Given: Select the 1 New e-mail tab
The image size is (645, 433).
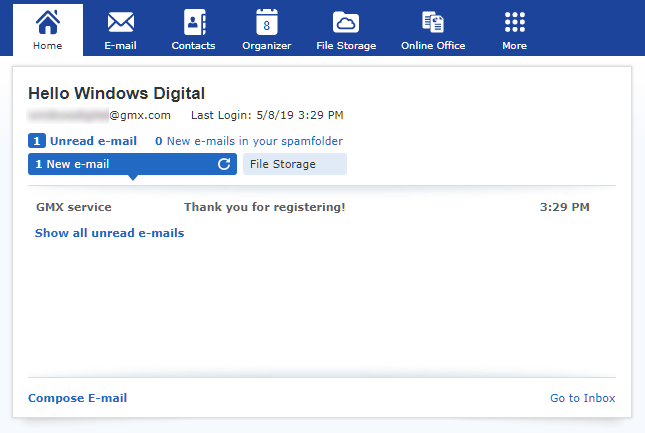Looking at the screenshot, I should point(132,164).
